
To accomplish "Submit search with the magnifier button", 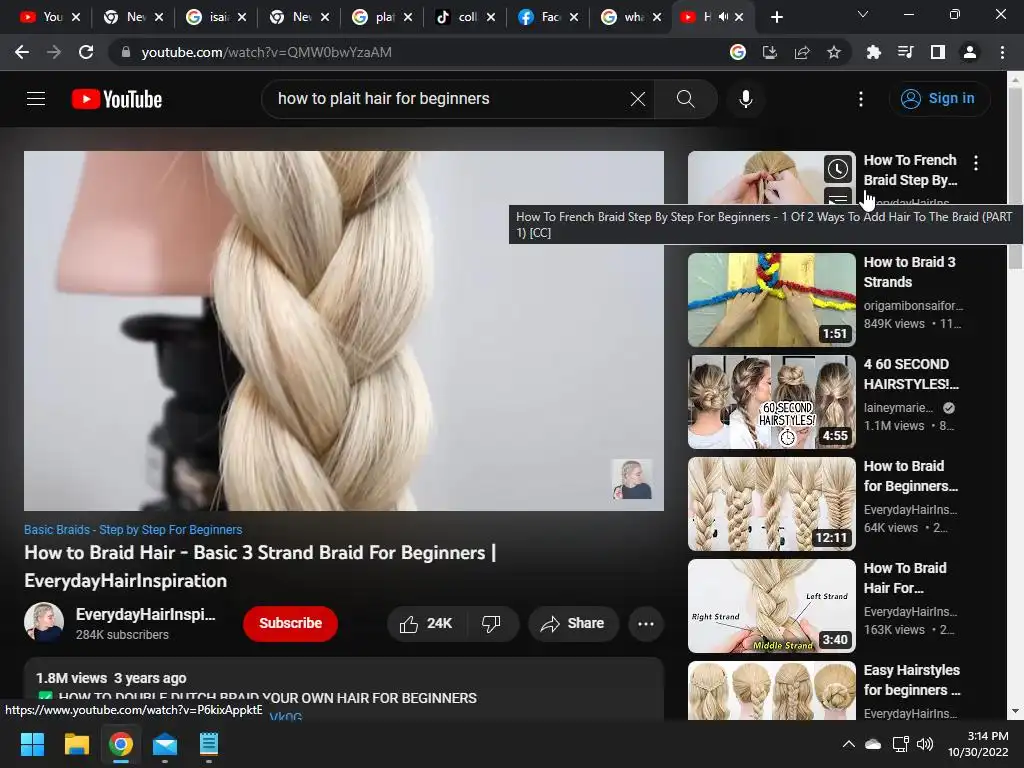I will 685,99.
